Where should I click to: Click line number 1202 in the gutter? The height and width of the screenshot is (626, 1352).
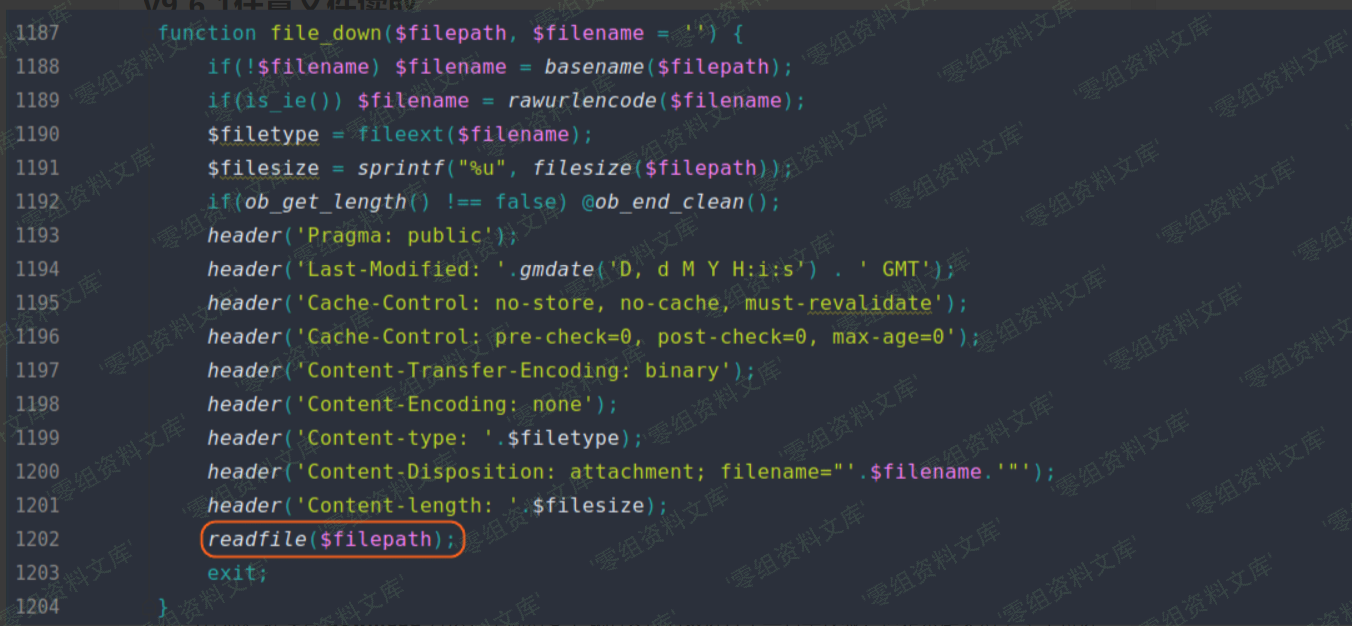pos(37,540)
